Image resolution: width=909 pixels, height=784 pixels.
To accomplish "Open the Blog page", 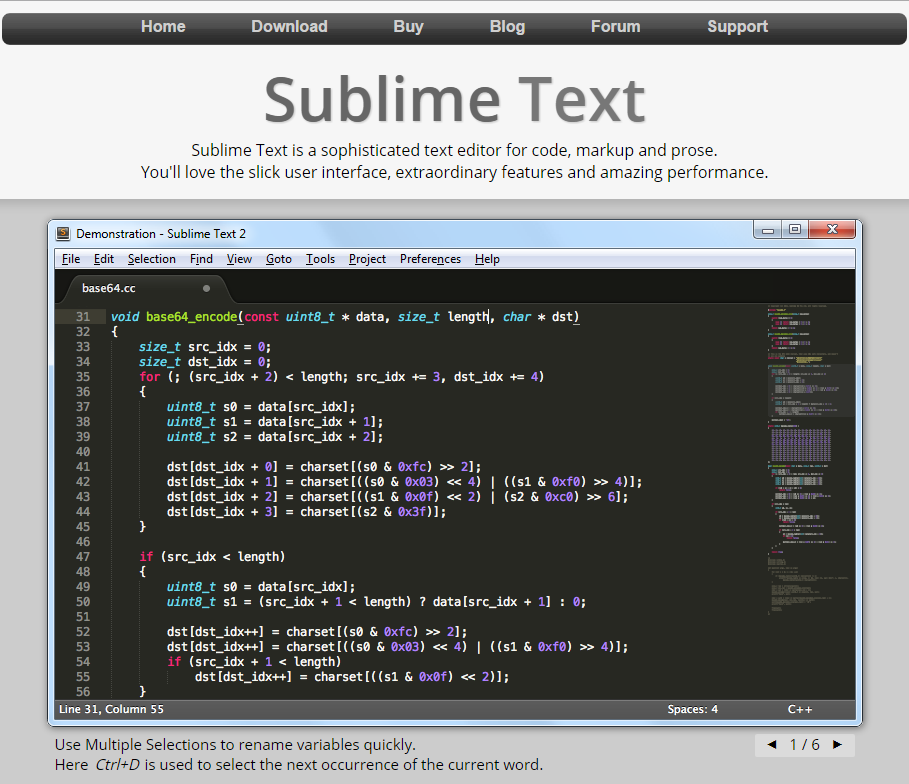I will 507,27.
